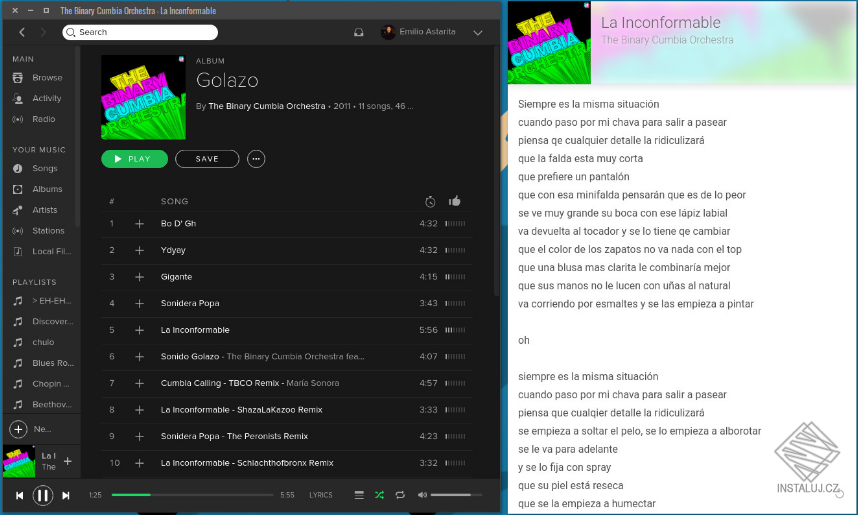The width and height of the screenshot is (858, 515).
Task: Click artist name in lyrics window header
Action: (x=667, y=40)
